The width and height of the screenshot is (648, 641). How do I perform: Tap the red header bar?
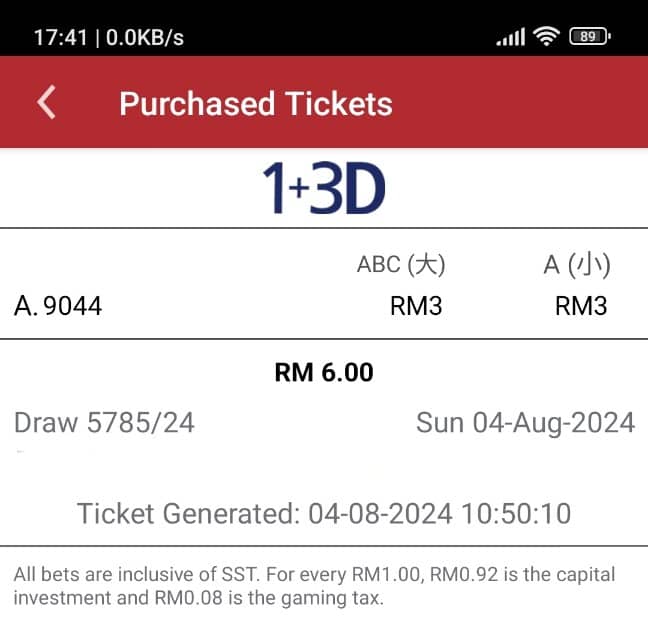click(324, 102)
